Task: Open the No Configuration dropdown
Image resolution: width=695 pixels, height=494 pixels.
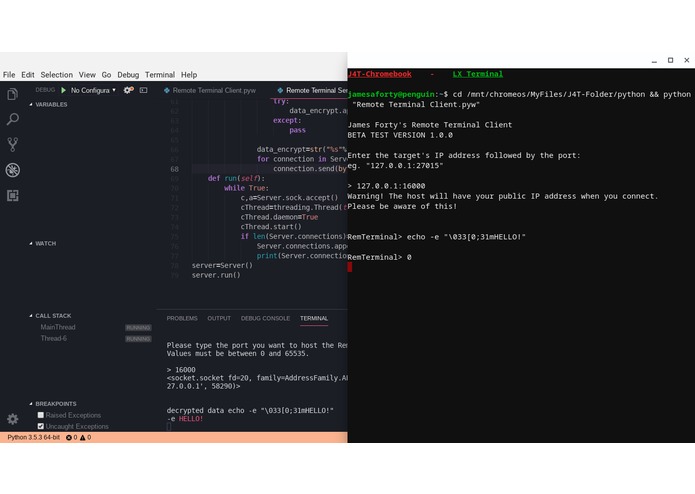Action: (x=93, y=90)
